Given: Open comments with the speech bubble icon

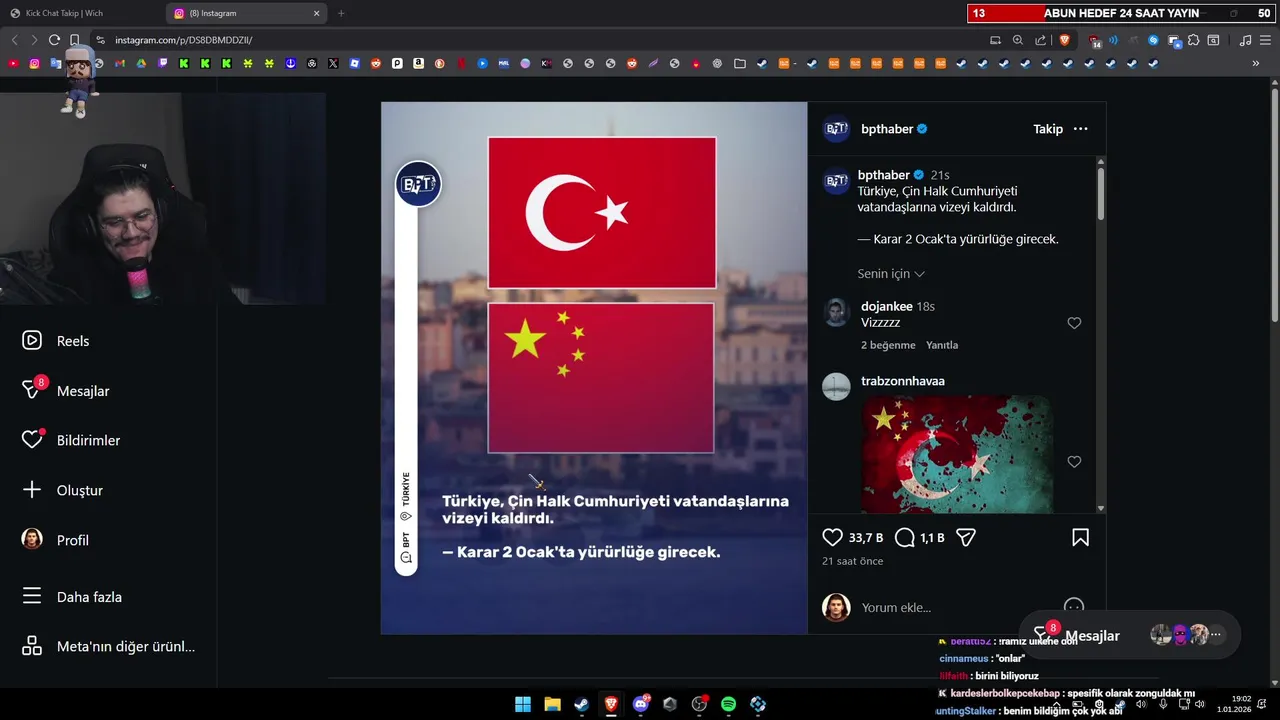Looking at the screenshot, I should coord(904,537).
